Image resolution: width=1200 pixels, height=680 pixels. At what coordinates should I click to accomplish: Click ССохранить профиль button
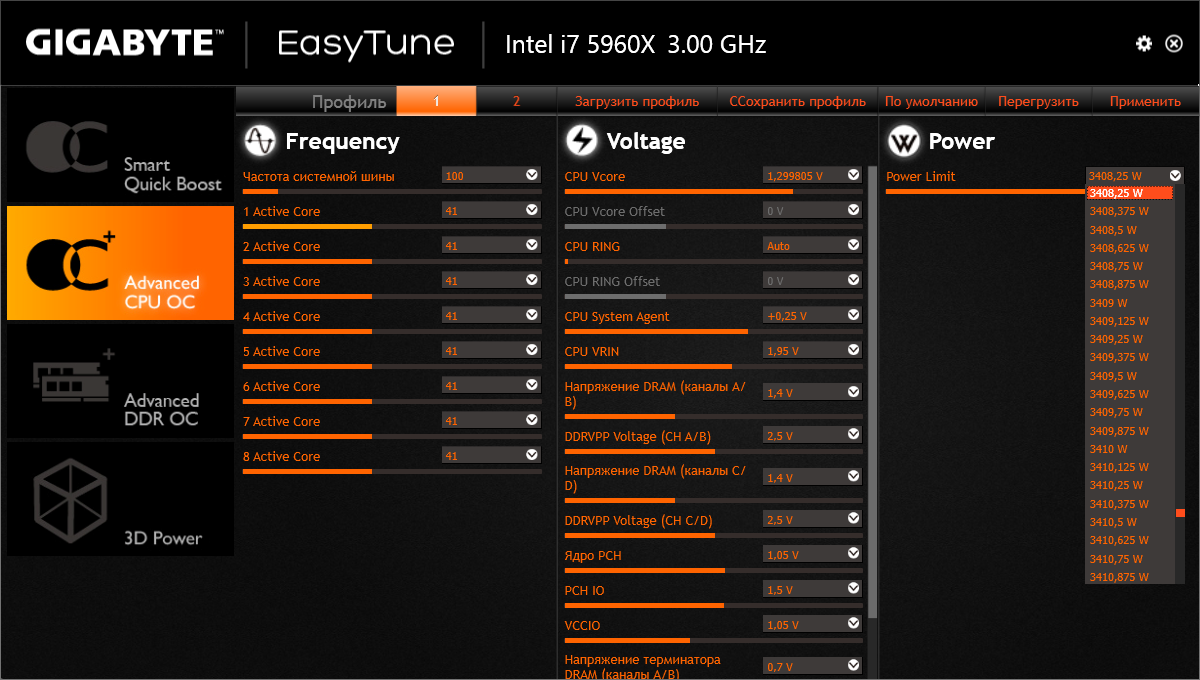[x=797, y=101]
